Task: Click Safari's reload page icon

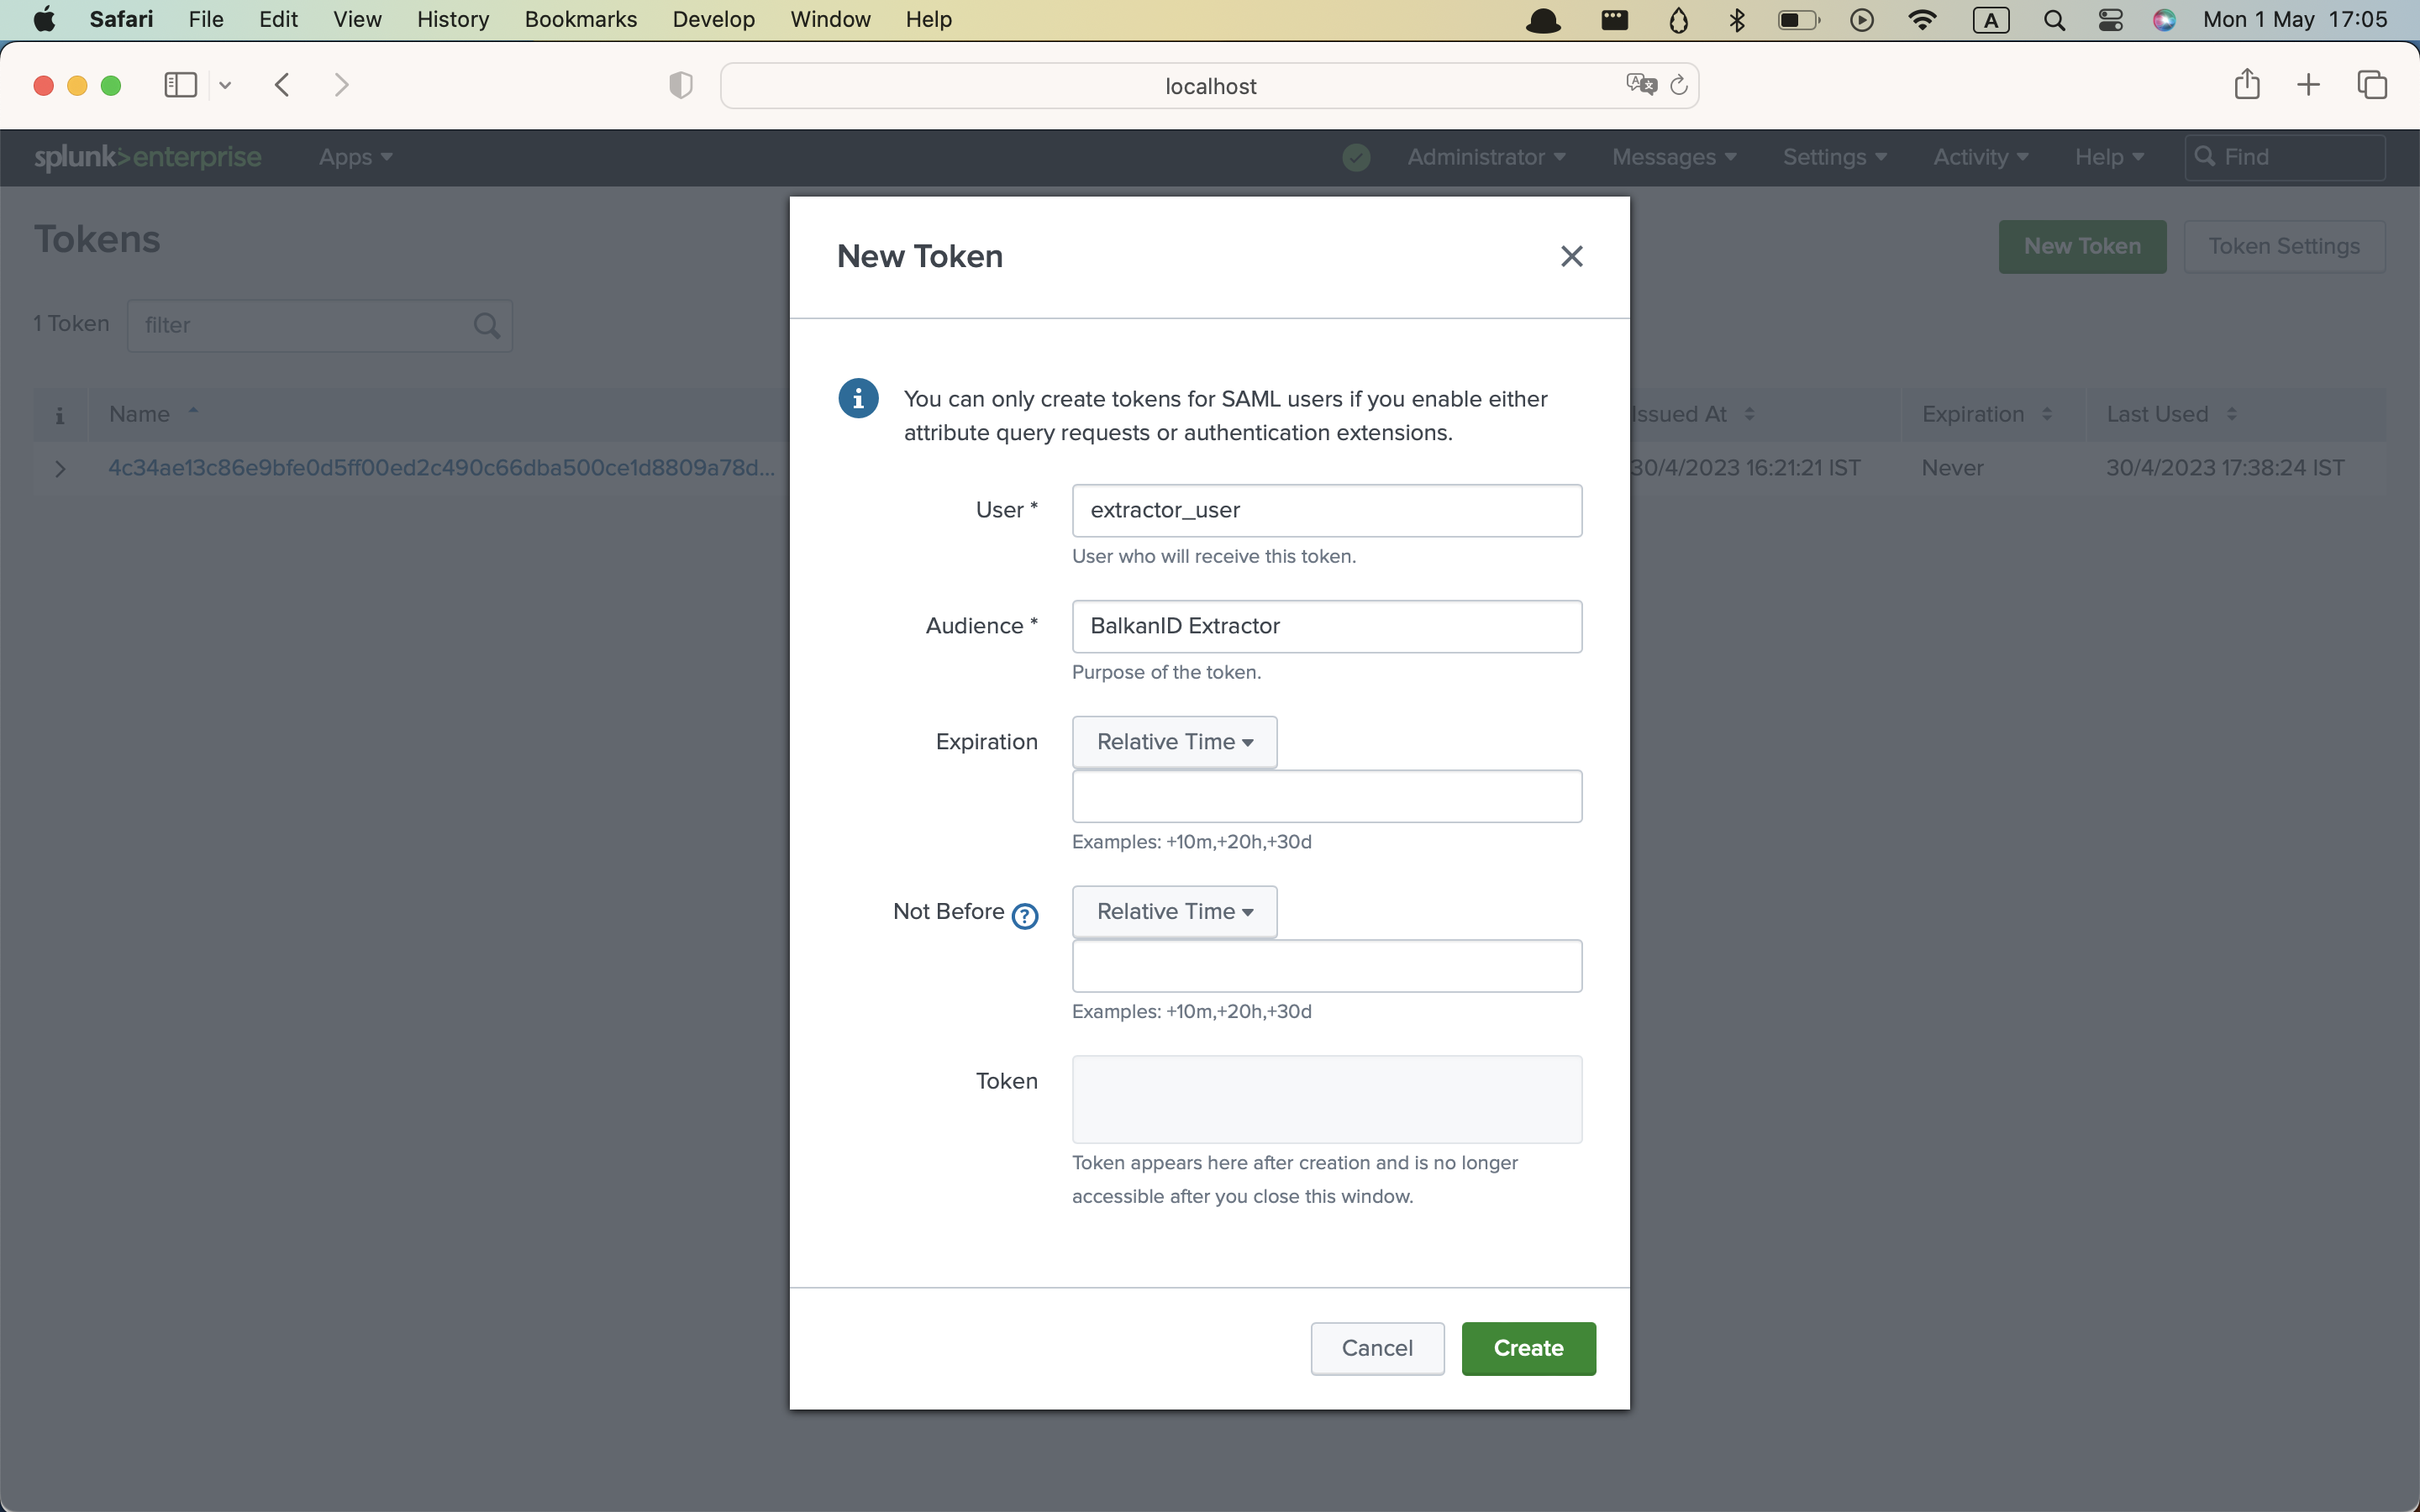Action: (1679, 86)
